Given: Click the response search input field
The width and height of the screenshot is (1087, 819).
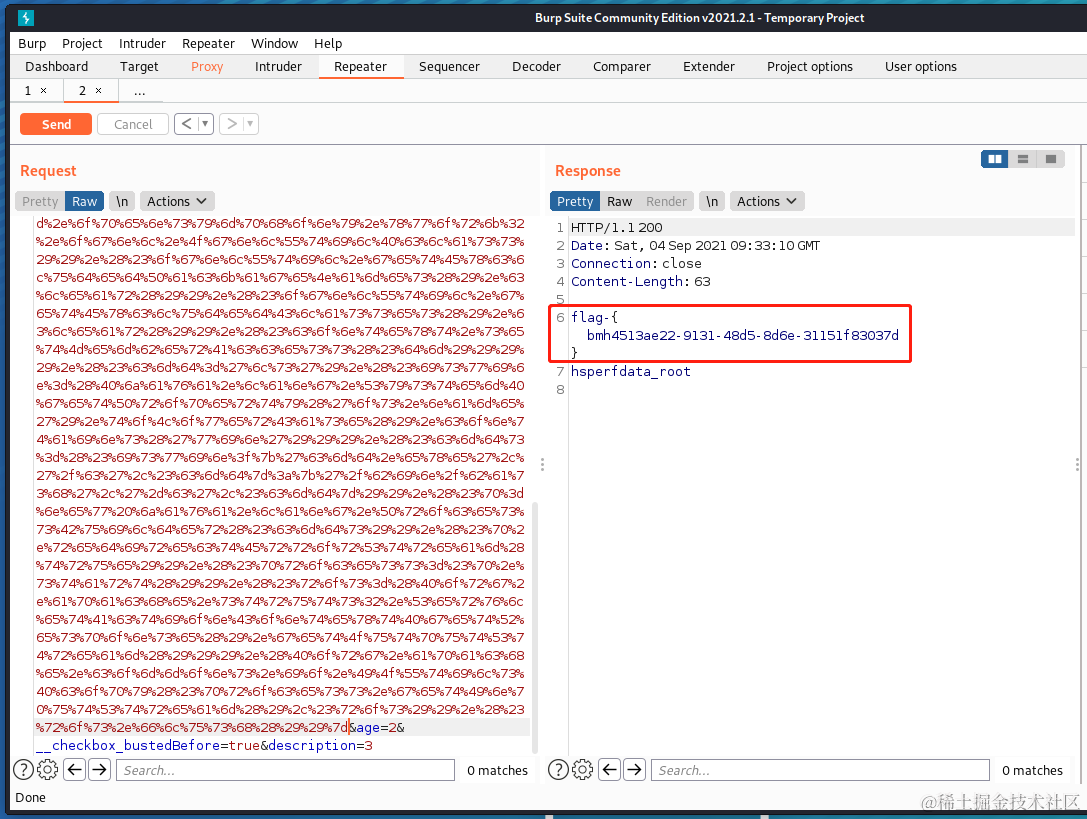Looking at the screenshot, I should (820, 770).
